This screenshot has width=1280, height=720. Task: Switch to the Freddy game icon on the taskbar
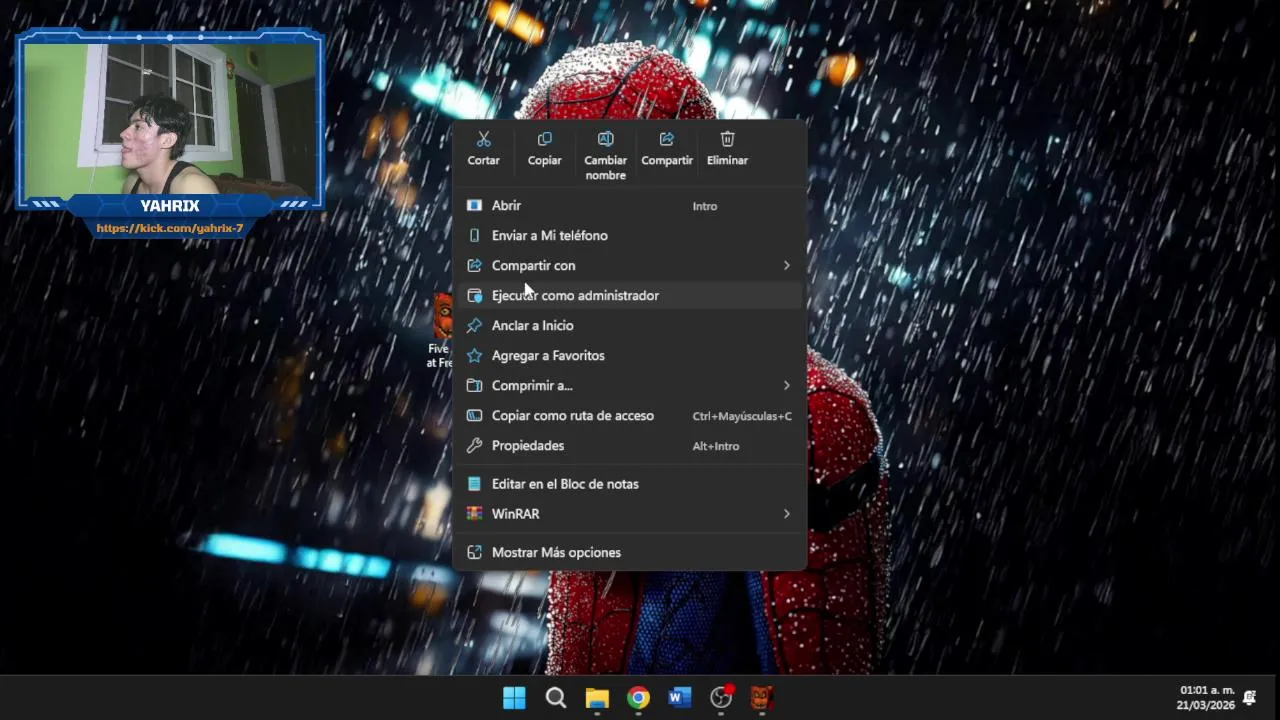click(x=762, y=698)
